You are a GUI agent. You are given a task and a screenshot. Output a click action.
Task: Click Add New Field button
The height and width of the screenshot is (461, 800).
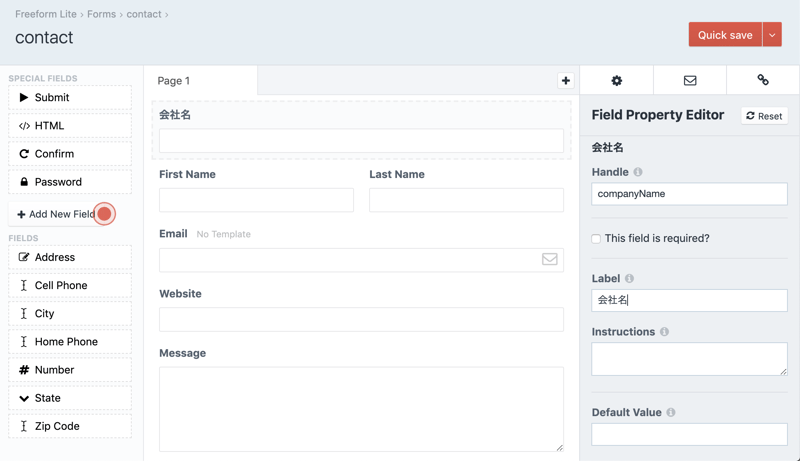pos(56,214)
